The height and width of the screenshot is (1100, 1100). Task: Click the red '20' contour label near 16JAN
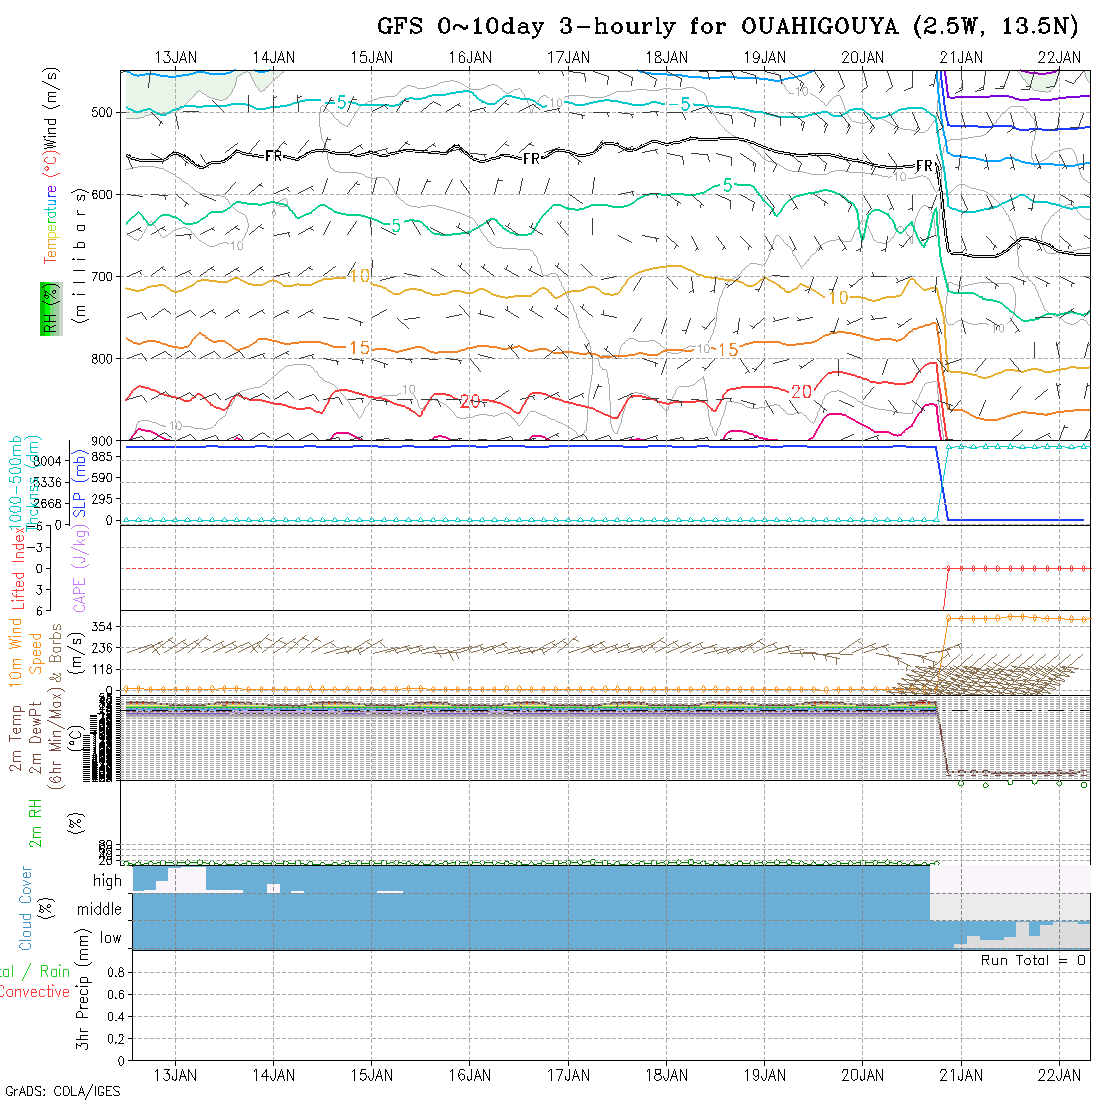click(x=471, y=401)
